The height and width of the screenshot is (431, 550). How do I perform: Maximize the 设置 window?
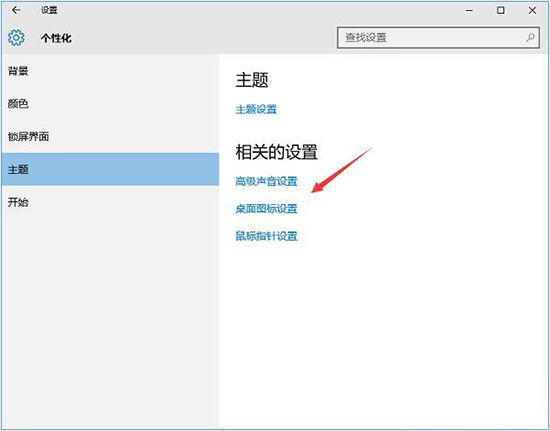point(501,11)
